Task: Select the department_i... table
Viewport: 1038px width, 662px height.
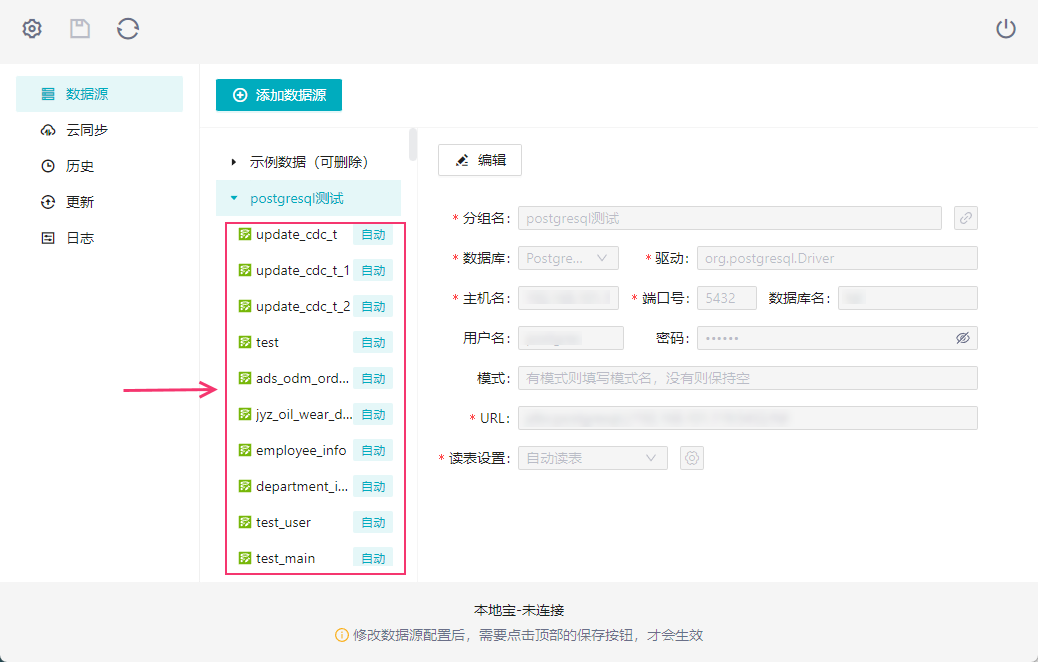Action: click(302, 487)
